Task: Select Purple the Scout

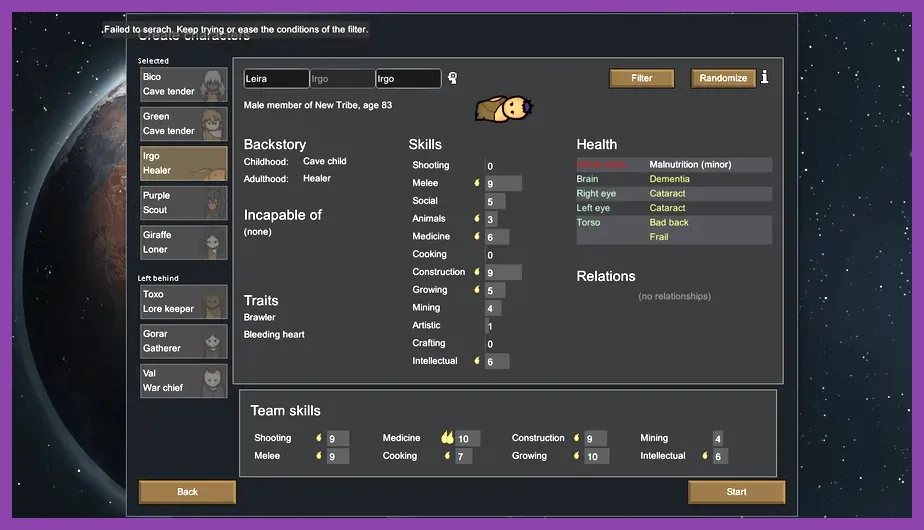Action: coord(184,203)
